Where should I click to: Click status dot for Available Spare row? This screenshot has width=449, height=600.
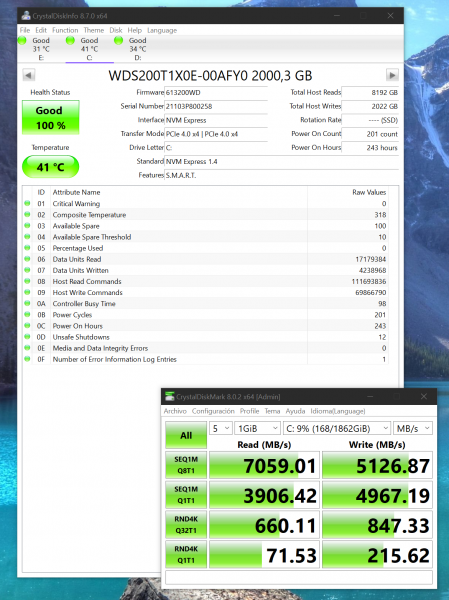click(x=27, y=226)
